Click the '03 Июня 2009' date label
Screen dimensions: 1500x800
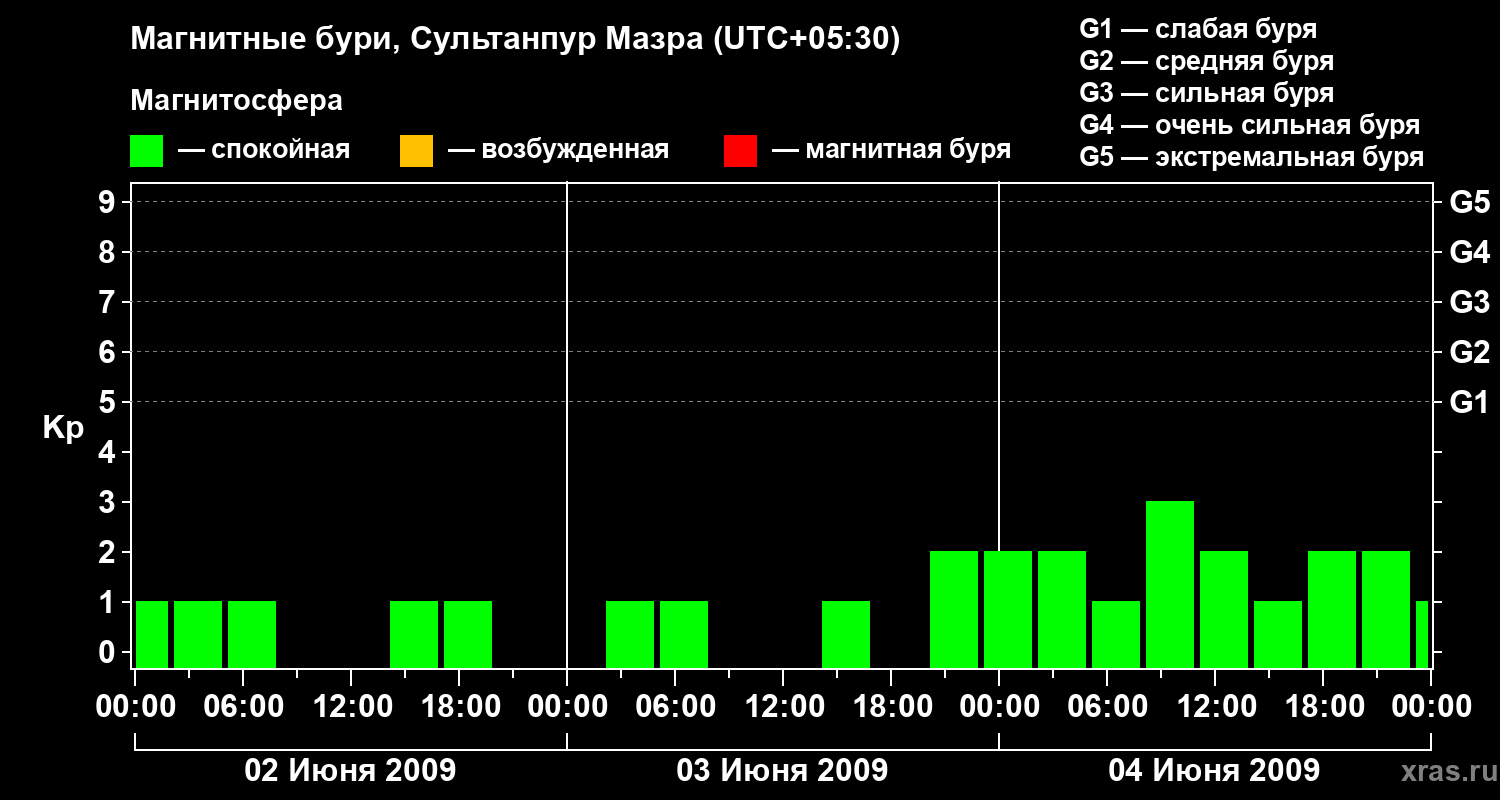coord(783,770)
